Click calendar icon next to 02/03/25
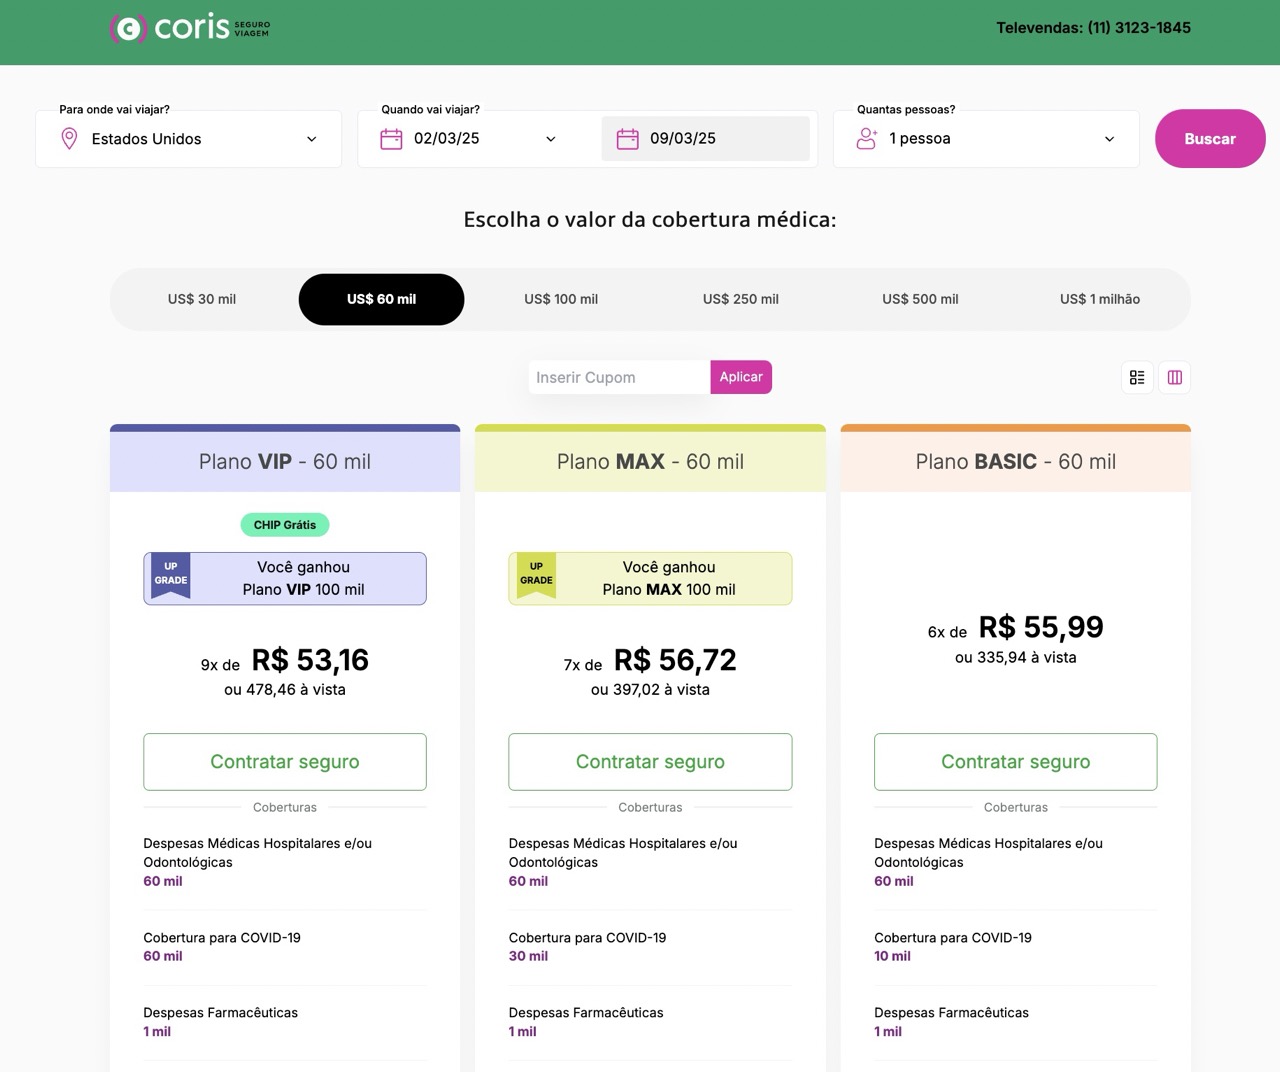 (391, 139)
